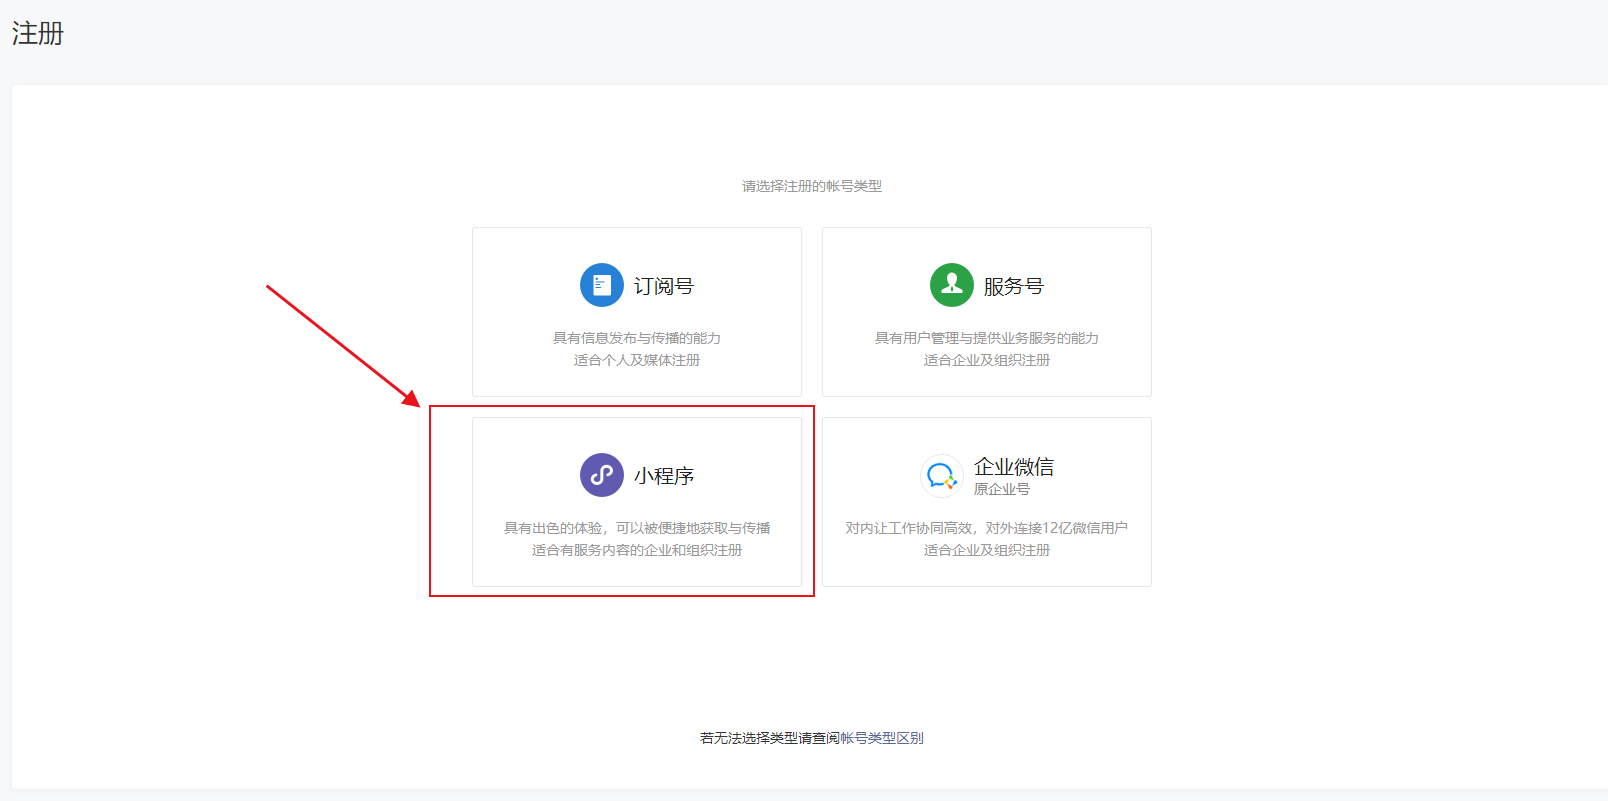Click the 原企业号 subtitle text
The image size is (1608, 801).
click(x=1002, y=489)
